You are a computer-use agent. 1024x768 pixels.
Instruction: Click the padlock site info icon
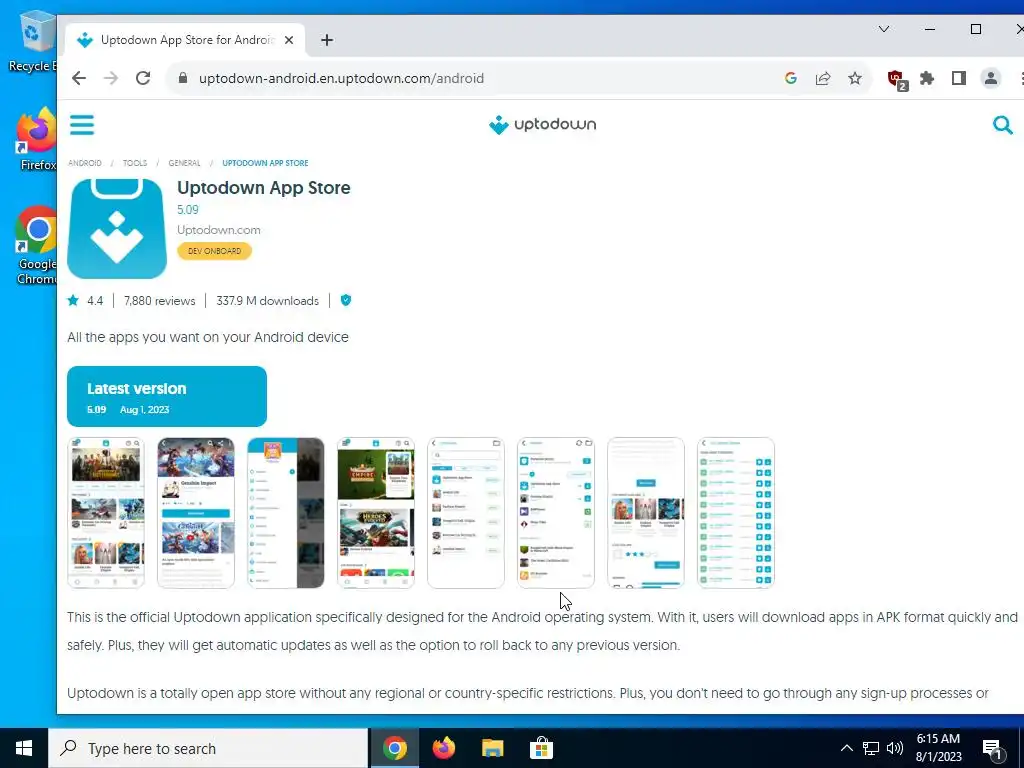(183, 78)
